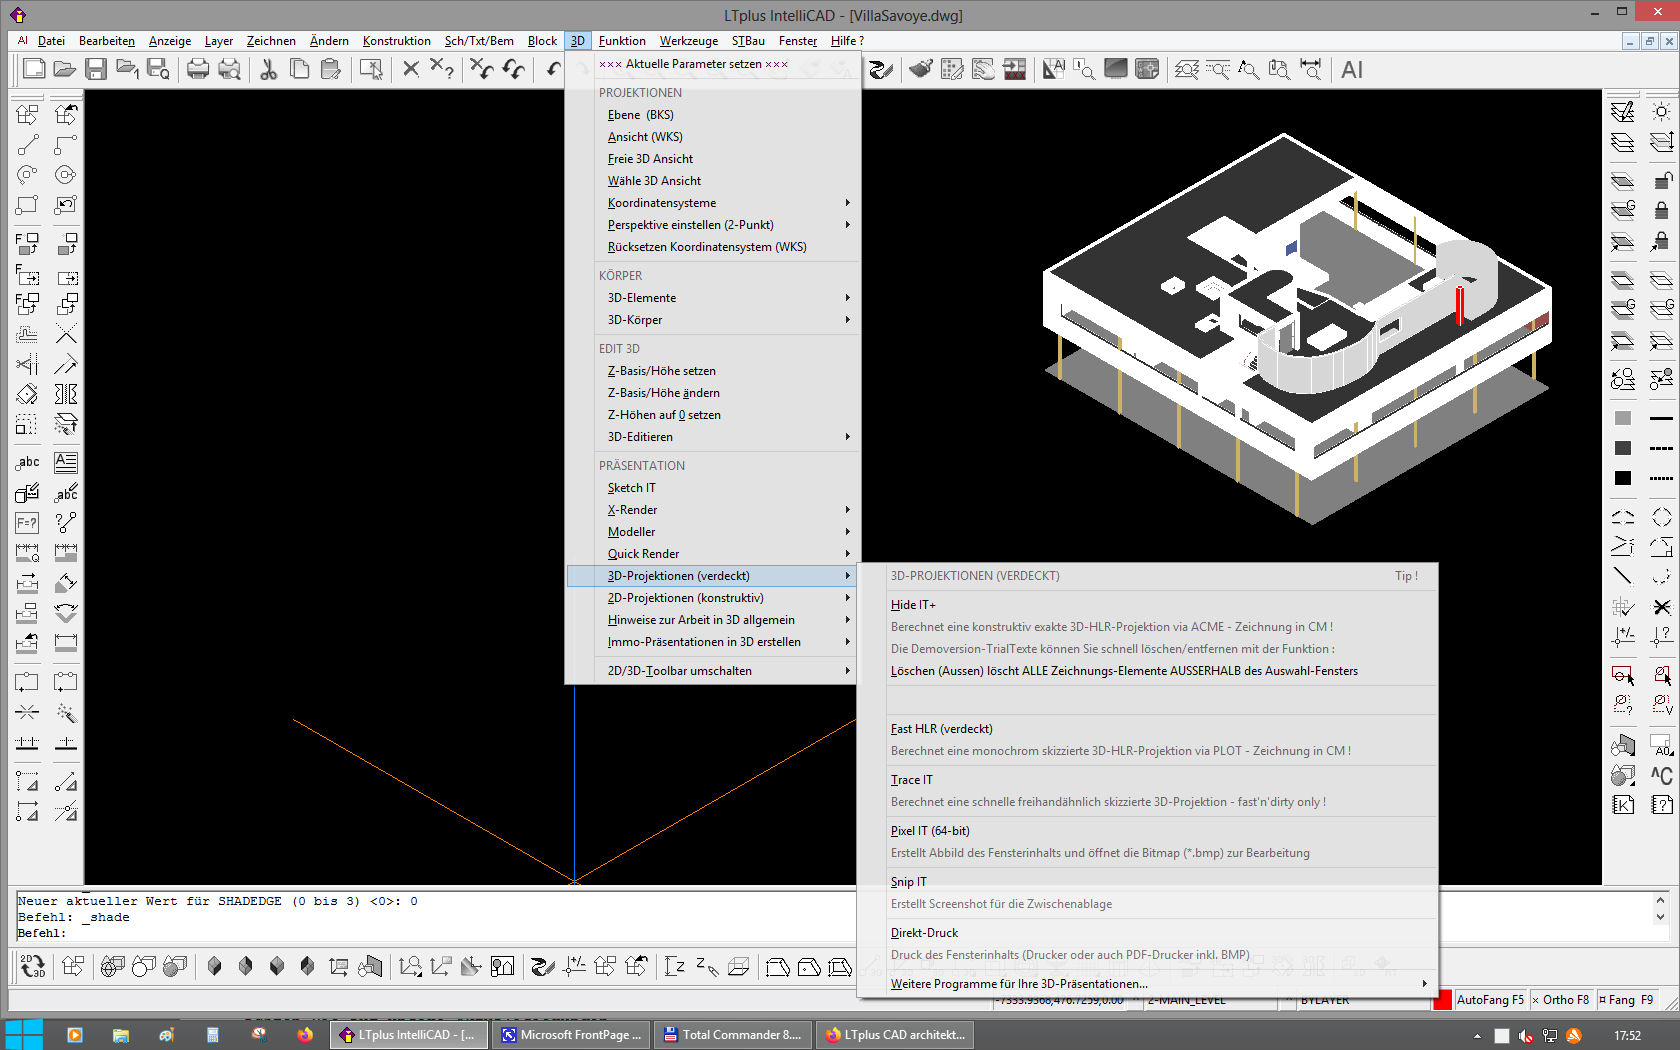1680x1050 pixels.
Task: Click the °C icon in the right toolbar
Action: tap(1661, 775)
